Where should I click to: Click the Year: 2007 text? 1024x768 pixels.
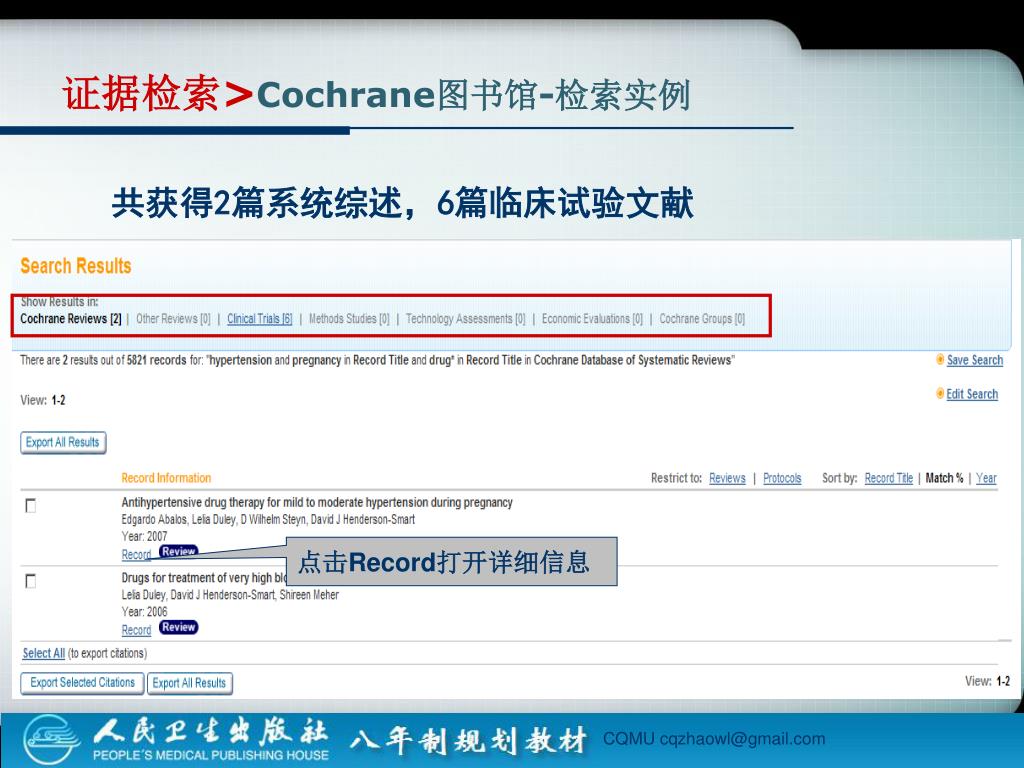tap(144, 536)
